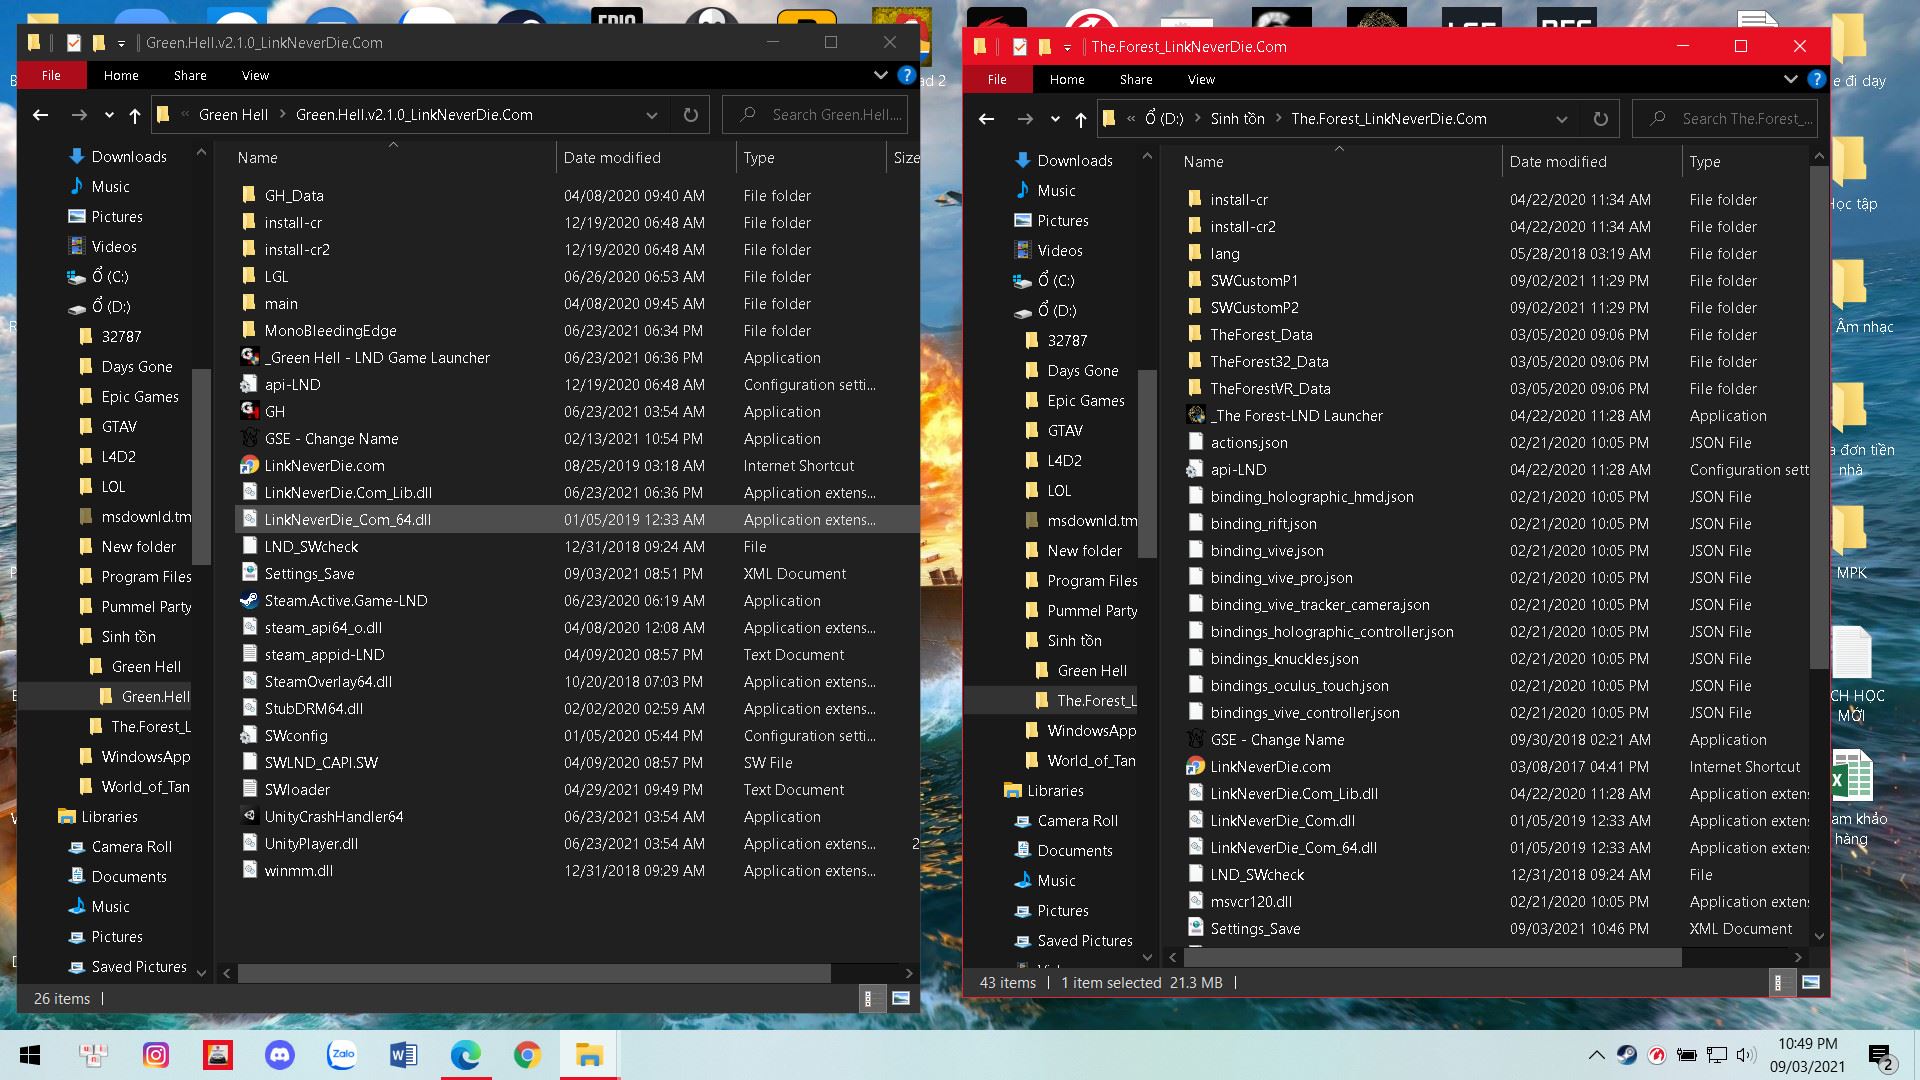Sort by Date modified column in Green Hell
This screenshot has height=1080, width=1920.
612,158
